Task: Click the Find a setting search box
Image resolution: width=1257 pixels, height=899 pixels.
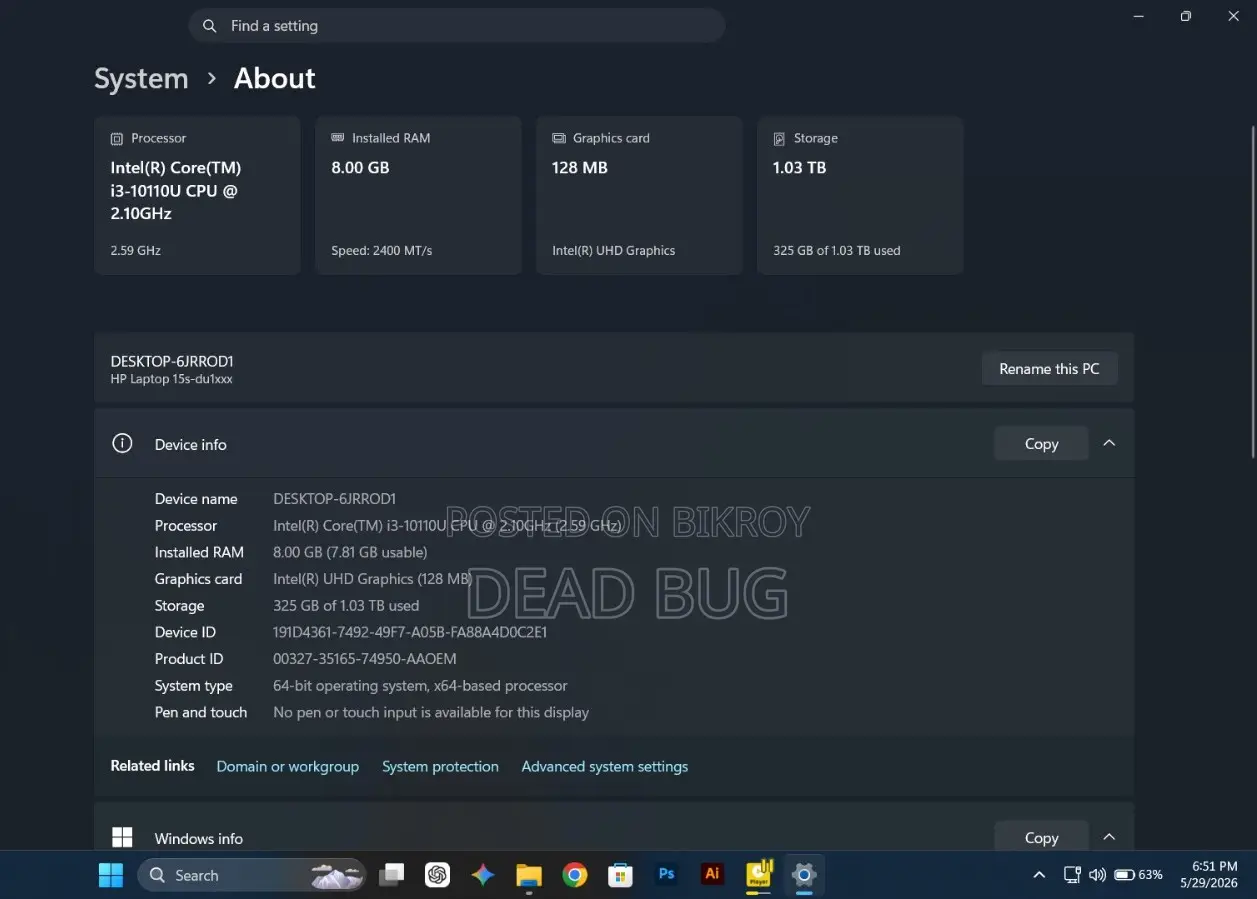Action: pyautogui.click(x=456, y=26)
